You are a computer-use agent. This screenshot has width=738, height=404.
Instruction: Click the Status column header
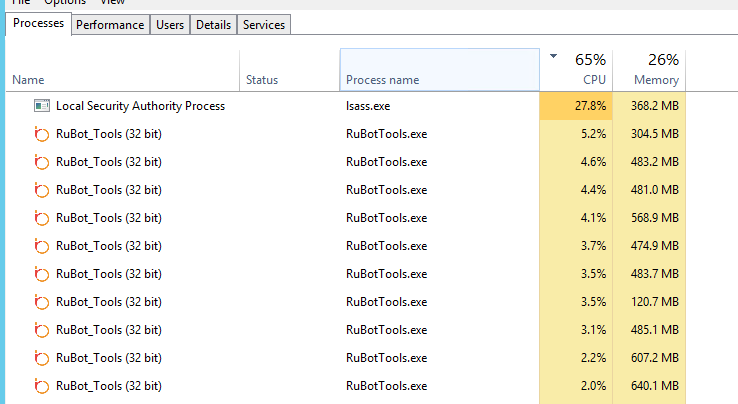coord(262,80)
